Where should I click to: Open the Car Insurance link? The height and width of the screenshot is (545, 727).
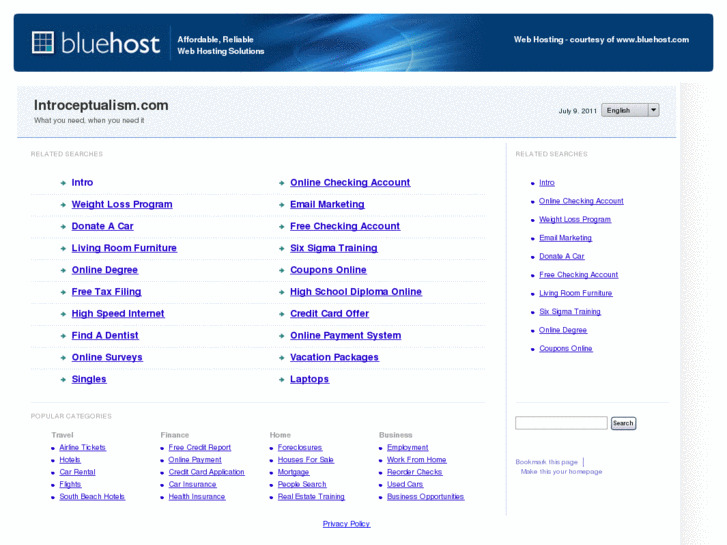tap(192, 484)
